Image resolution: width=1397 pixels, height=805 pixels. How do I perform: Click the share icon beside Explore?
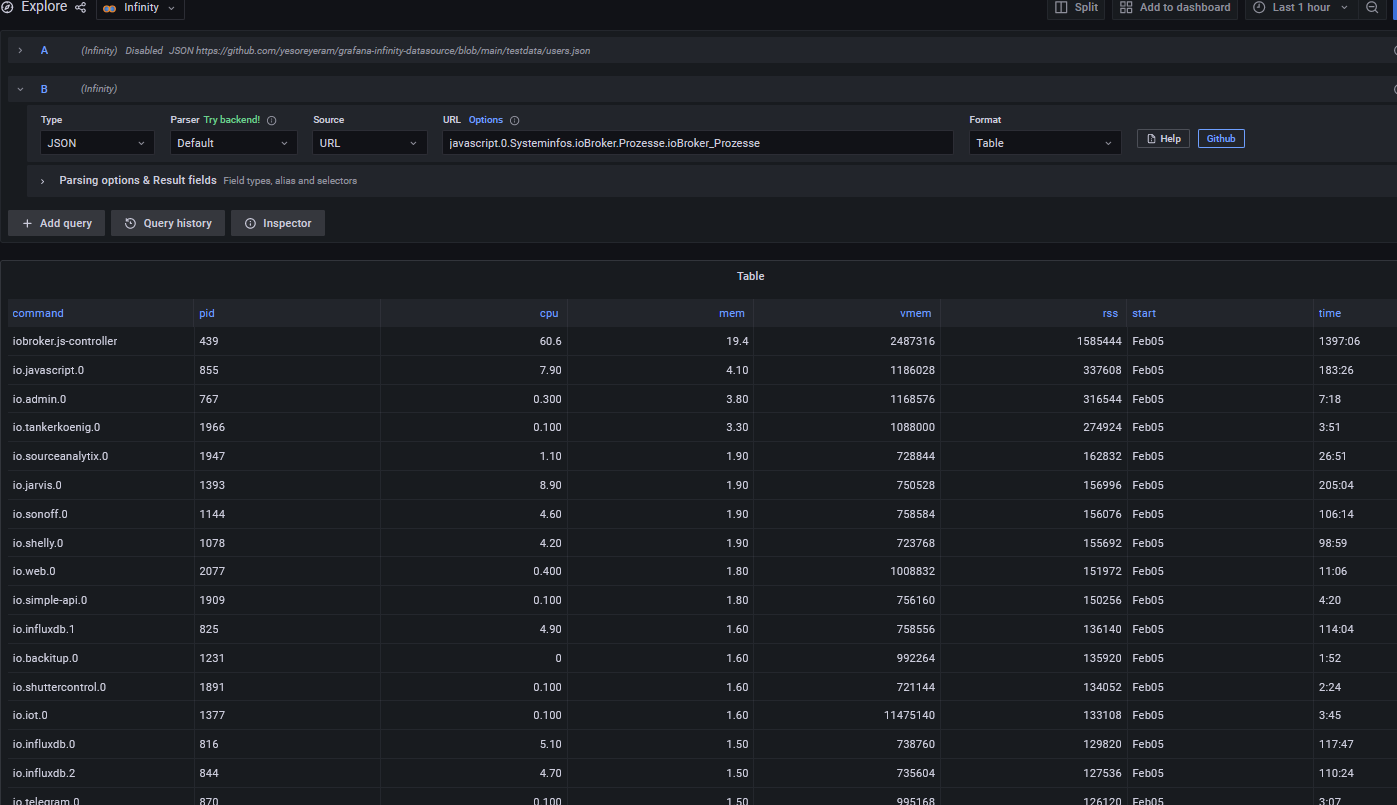(x=81, y=7)
